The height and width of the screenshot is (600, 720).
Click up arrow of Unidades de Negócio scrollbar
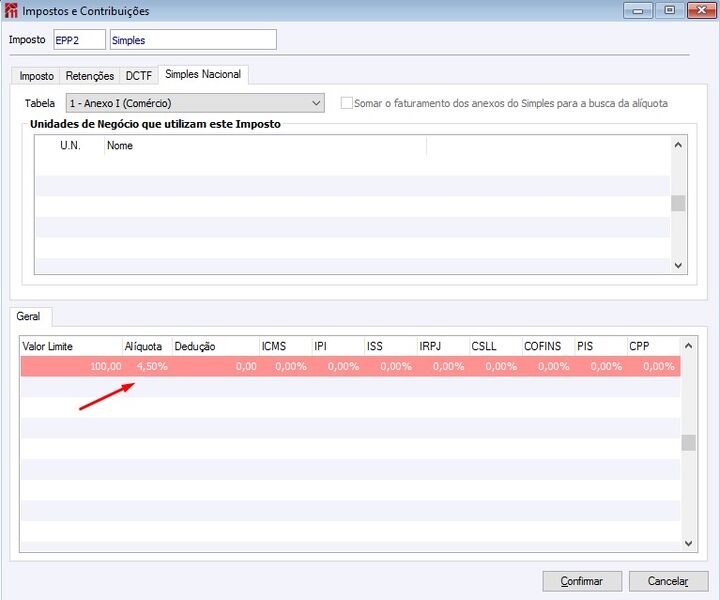(678, 145)
